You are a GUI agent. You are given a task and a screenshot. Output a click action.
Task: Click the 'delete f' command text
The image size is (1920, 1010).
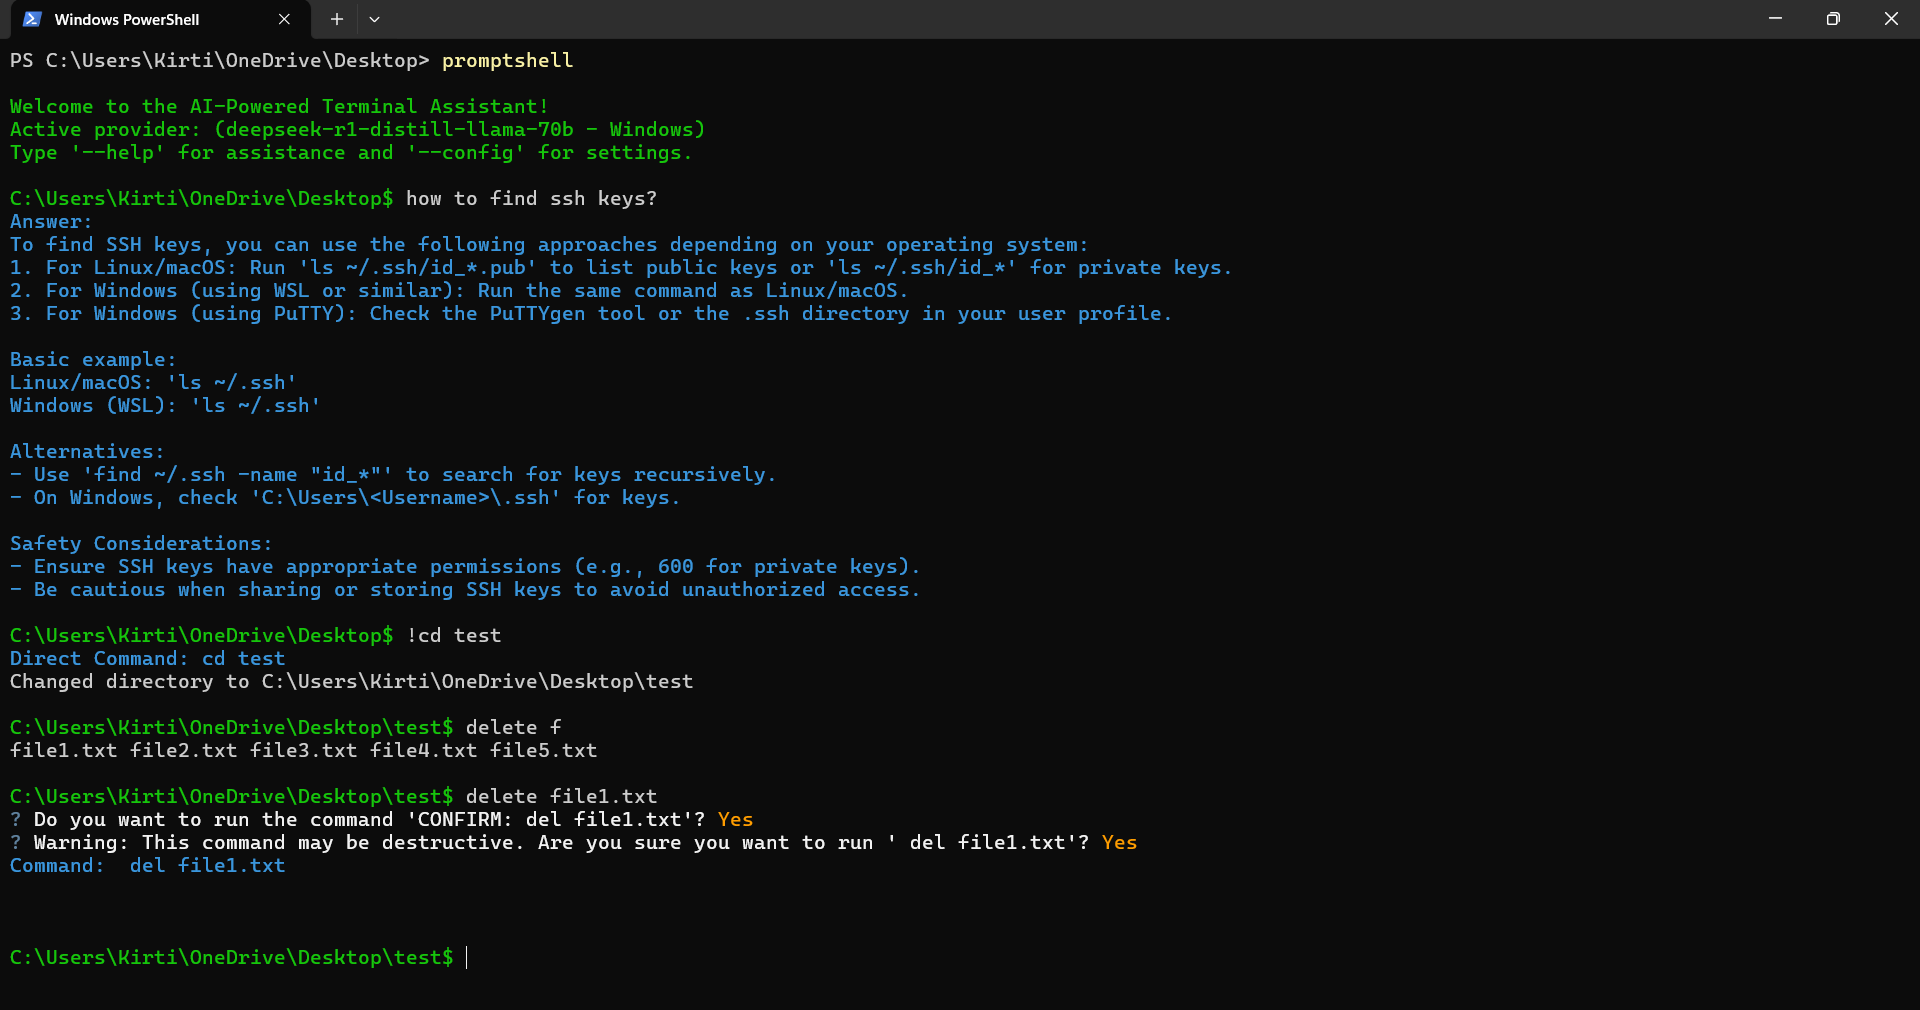[514, 728]
